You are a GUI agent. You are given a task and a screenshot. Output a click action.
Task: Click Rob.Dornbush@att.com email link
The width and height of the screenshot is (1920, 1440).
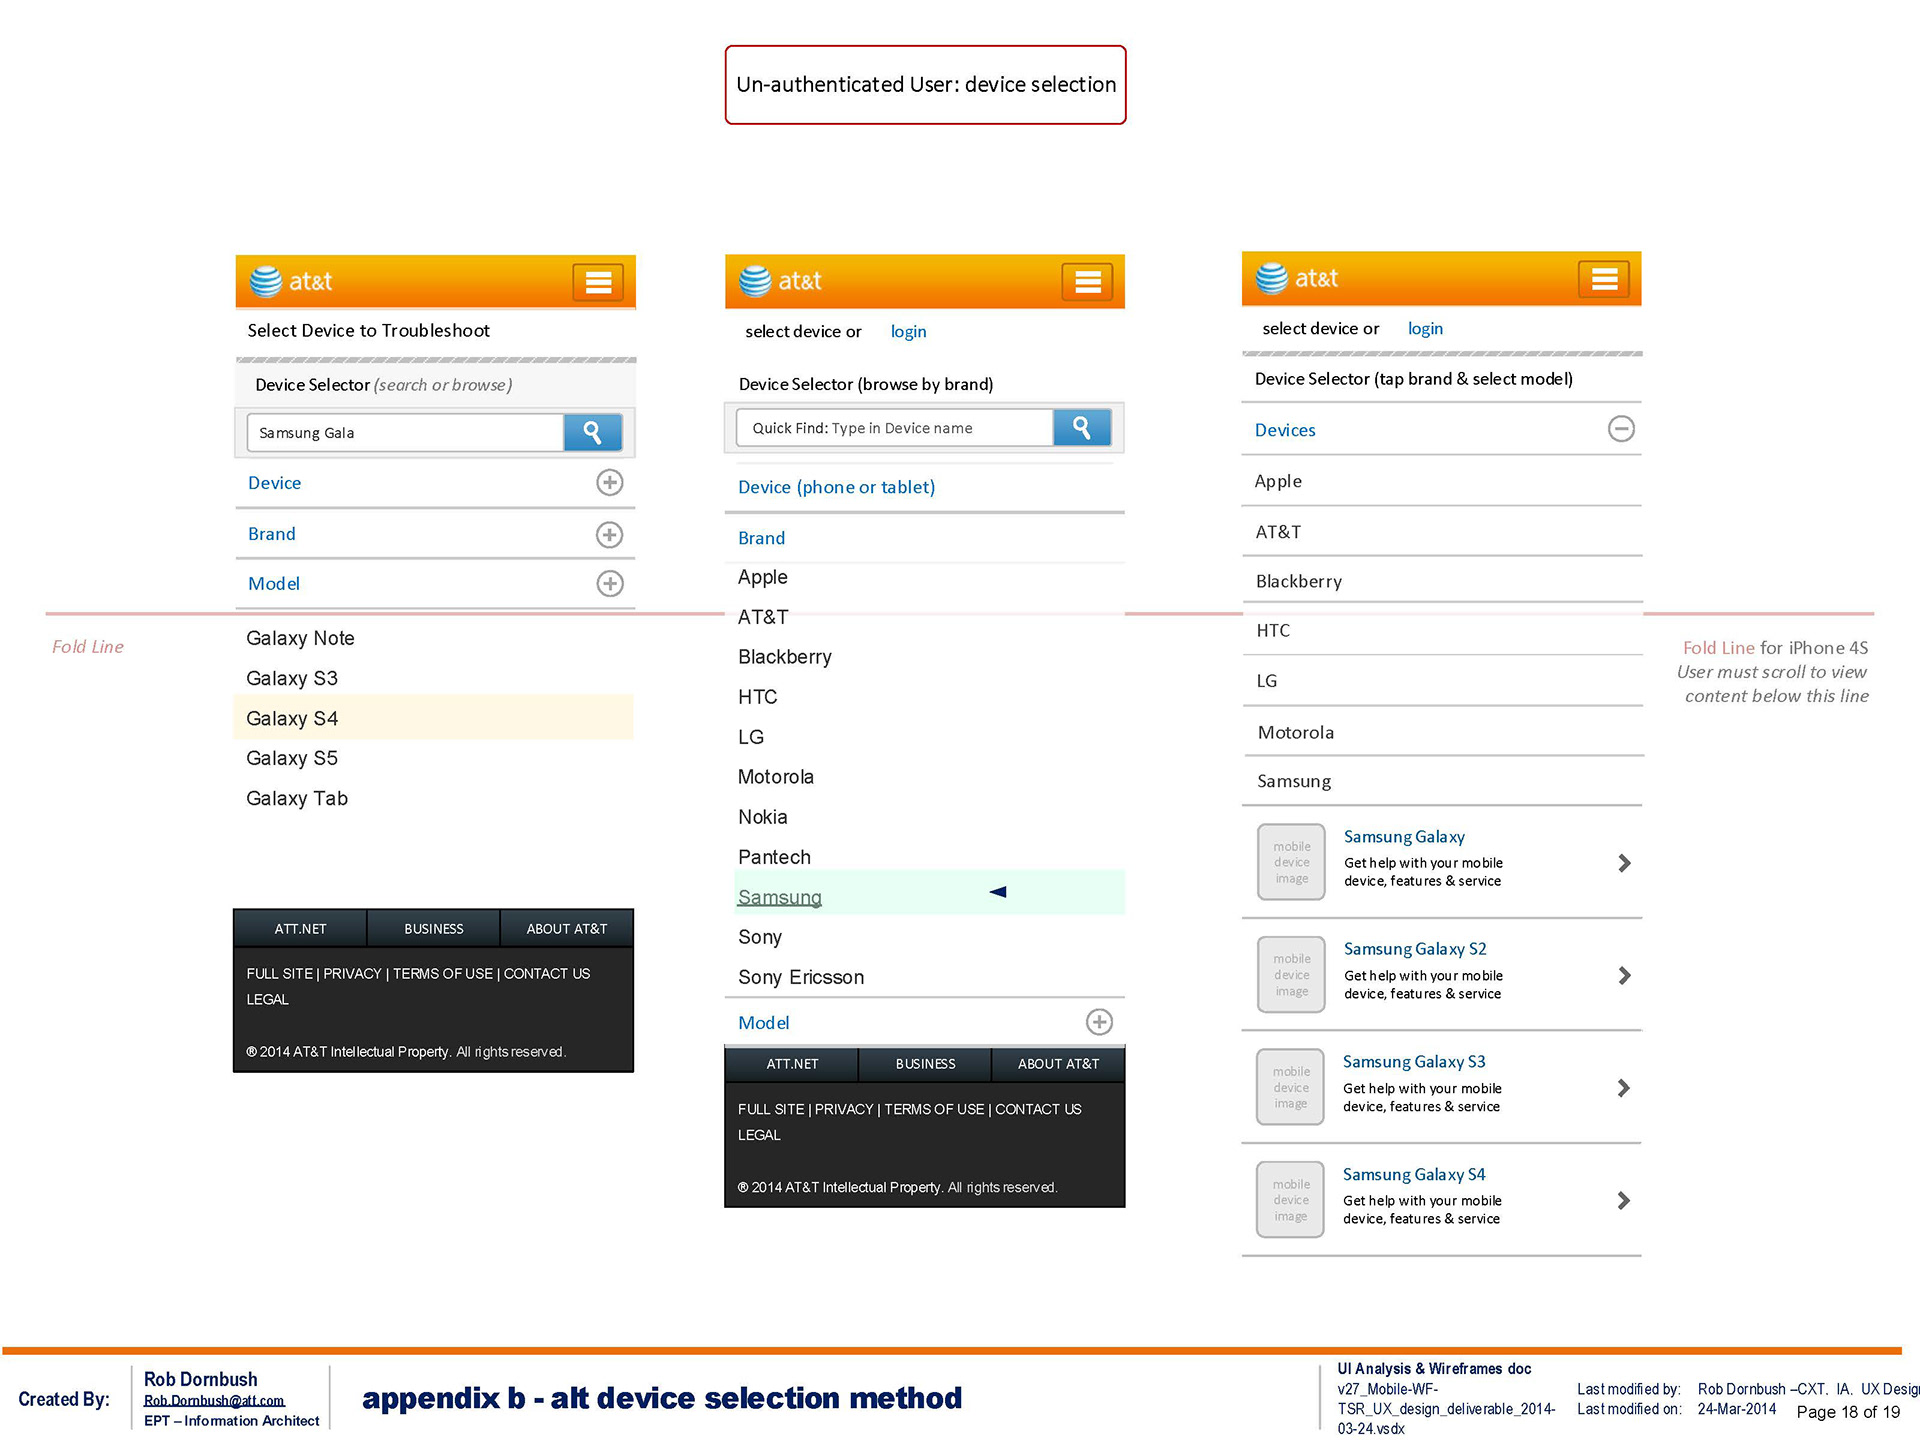214,1401
